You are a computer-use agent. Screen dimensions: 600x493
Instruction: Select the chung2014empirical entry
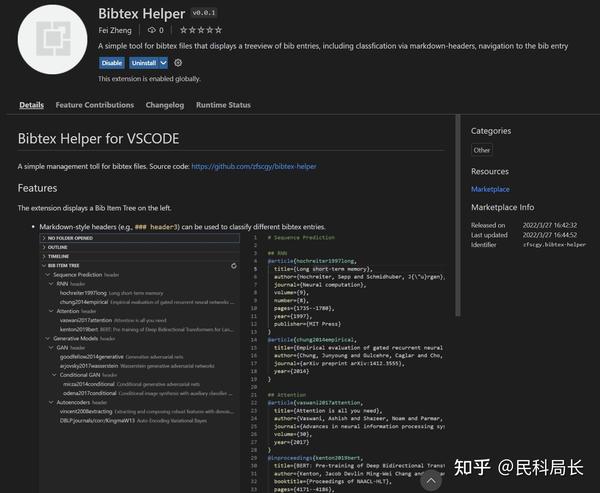(140, 302)
